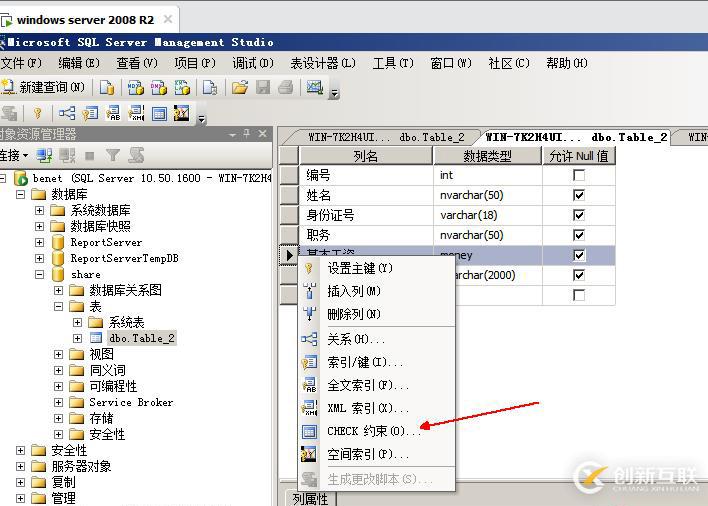Pin the Object Explorer panel
The image size is (708, 506).
[247, 134]
